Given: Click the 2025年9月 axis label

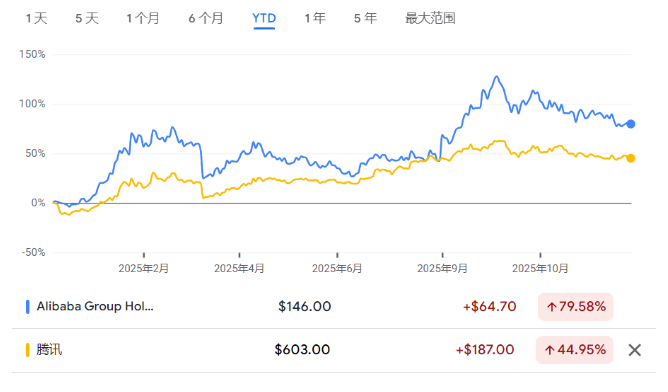Looking at the screenshot, I should (442, 268).
